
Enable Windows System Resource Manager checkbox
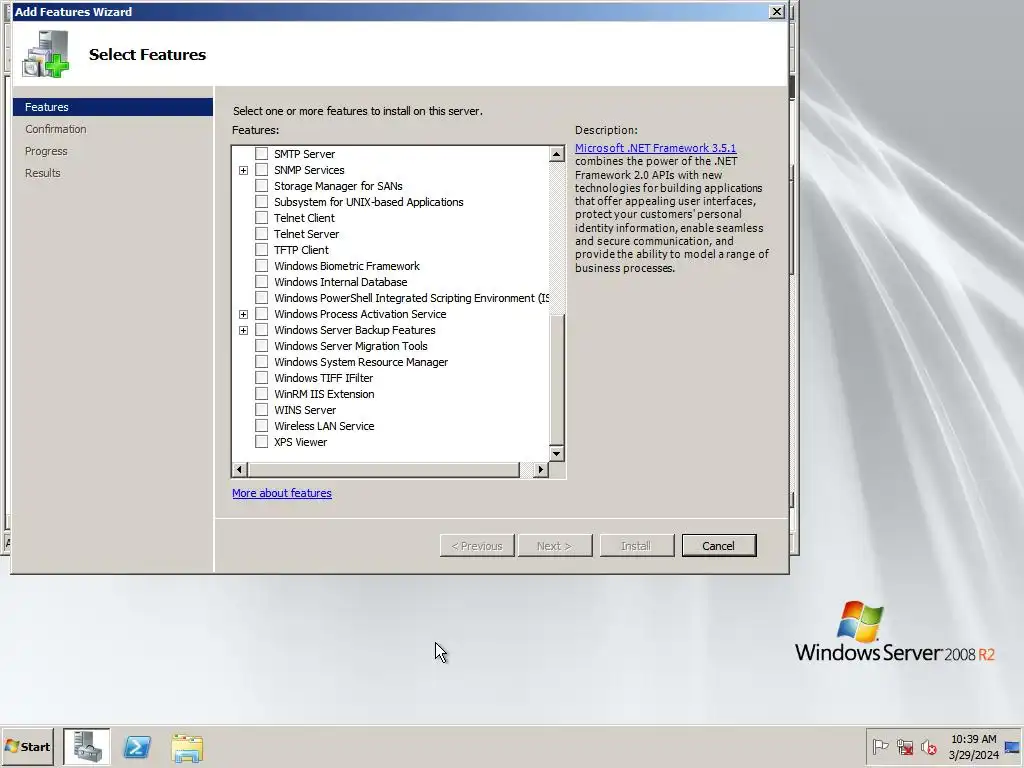tap(261, 362)
